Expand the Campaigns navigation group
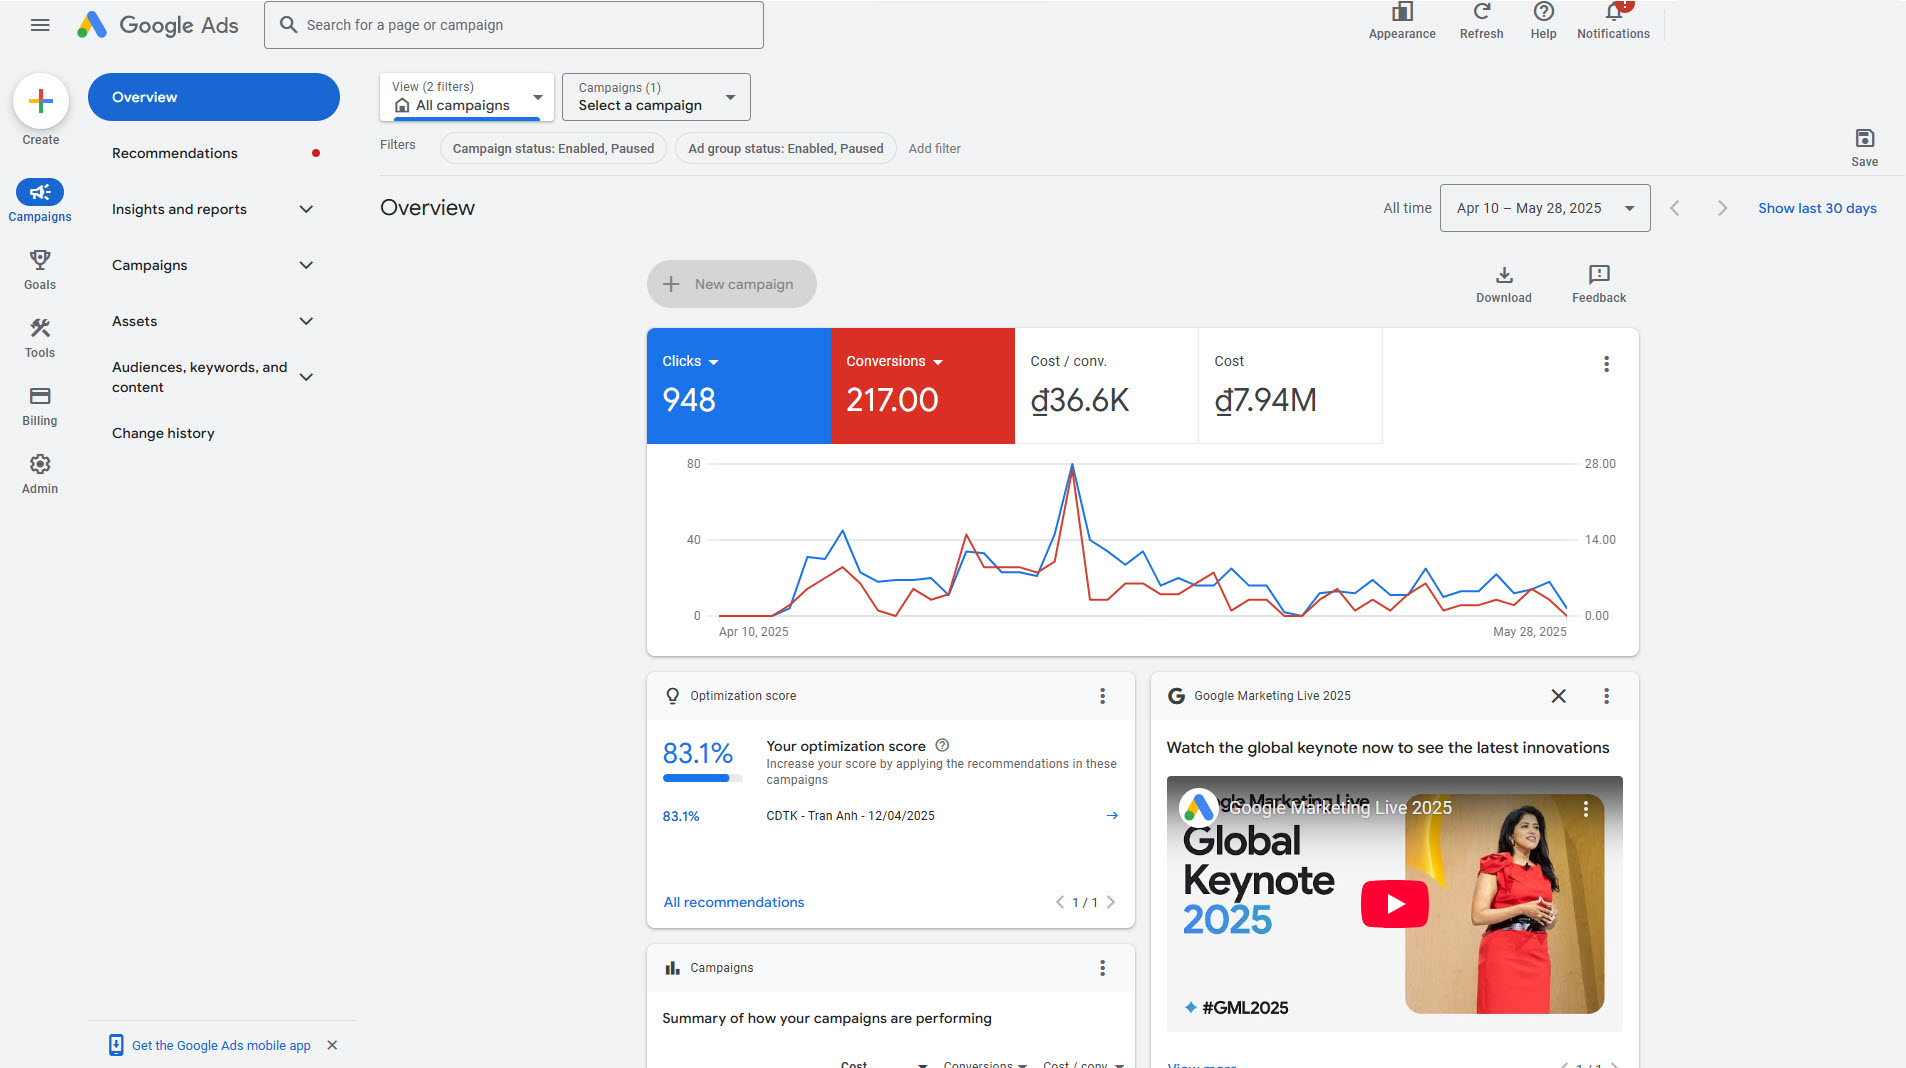 tap(306, 265)
